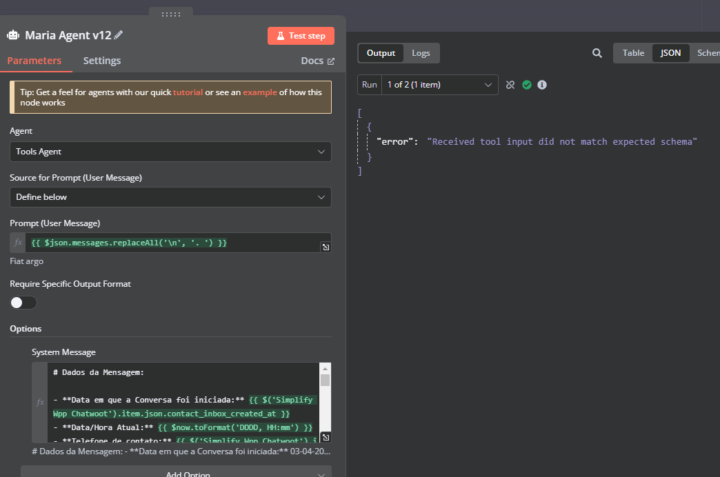Click the Maria Agent v12 title

point(68,35)
